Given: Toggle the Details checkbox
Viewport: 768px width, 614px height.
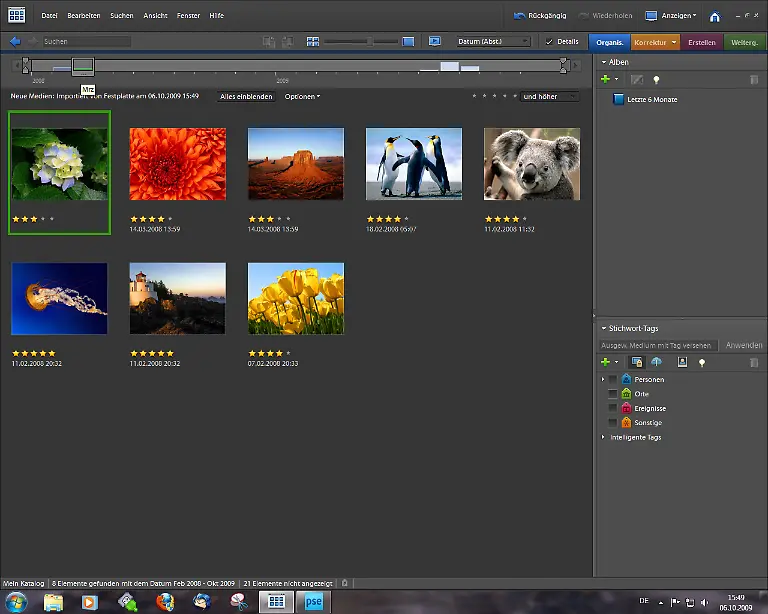Looking at the screenshot, I should 549,41.
